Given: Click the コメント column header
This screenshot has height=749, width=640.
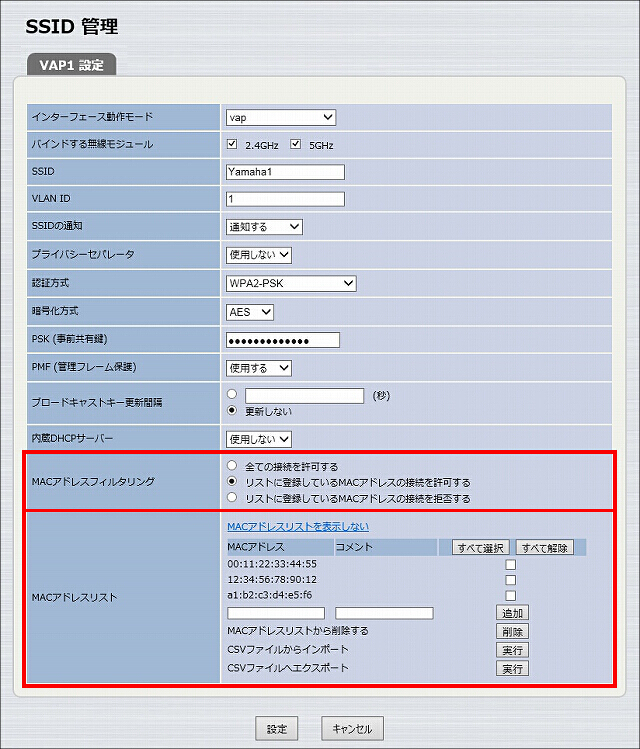Looking at the screenshot, I should 386,547.
